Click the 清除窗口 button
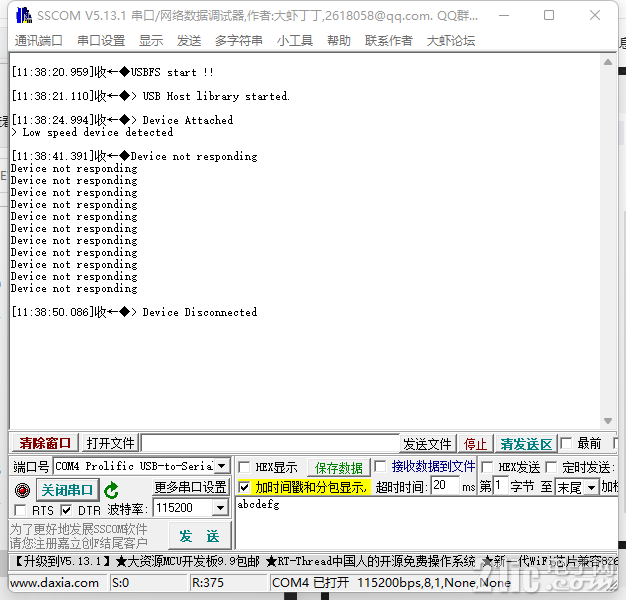The image size is (626, 600). (44, 443)
